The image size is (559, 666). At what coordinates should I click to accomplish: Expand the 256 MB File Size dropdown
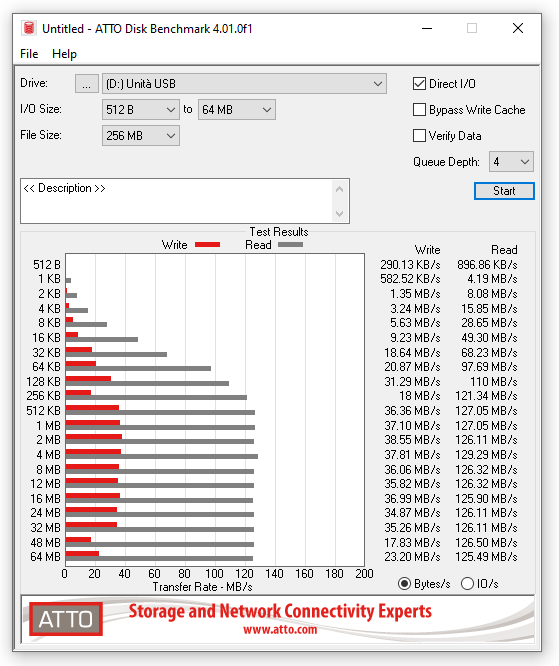click(141, 136)
